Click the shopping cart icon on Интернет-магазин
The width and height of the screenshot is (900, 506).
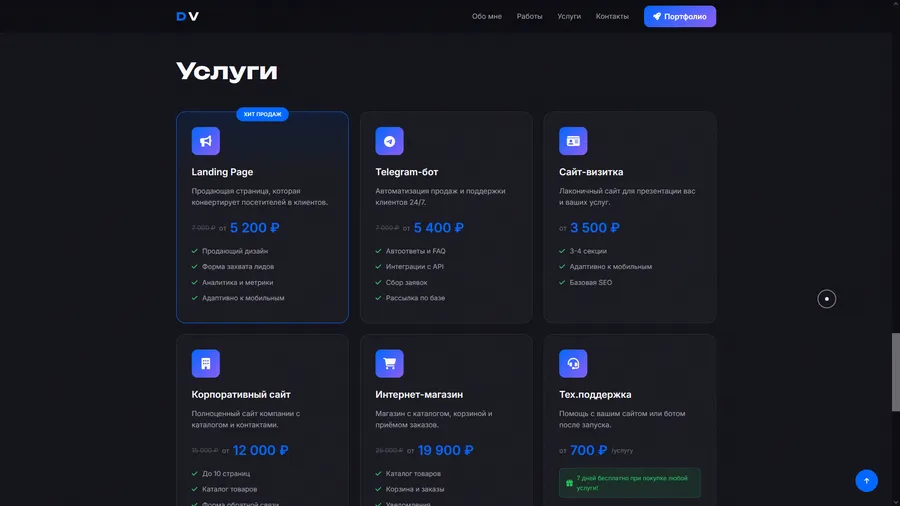click(389, 364)
